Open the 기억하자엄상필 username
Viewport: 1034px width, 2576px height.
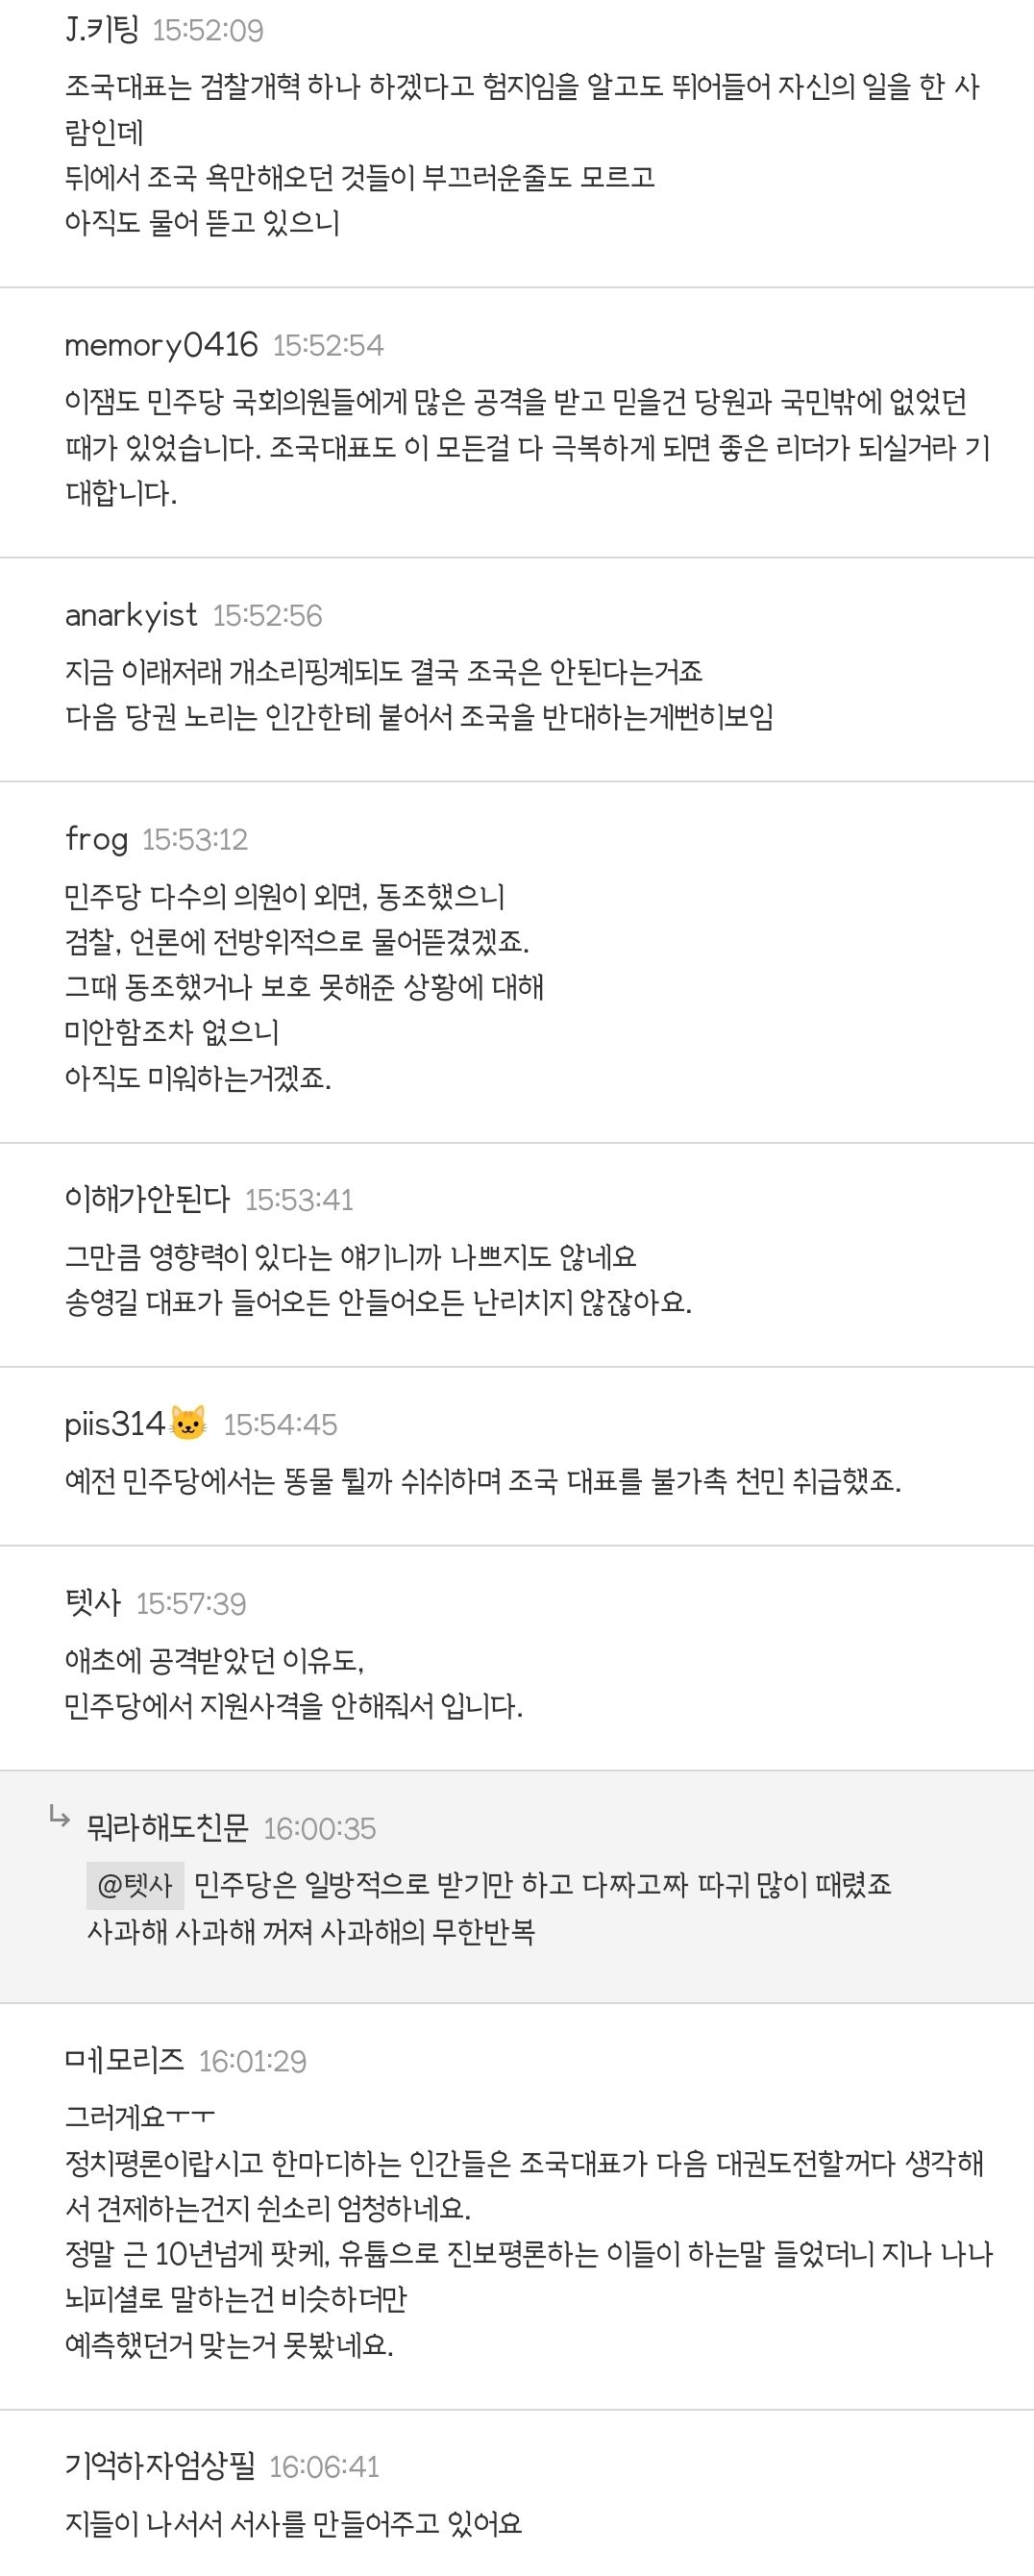pos(160,2466)
